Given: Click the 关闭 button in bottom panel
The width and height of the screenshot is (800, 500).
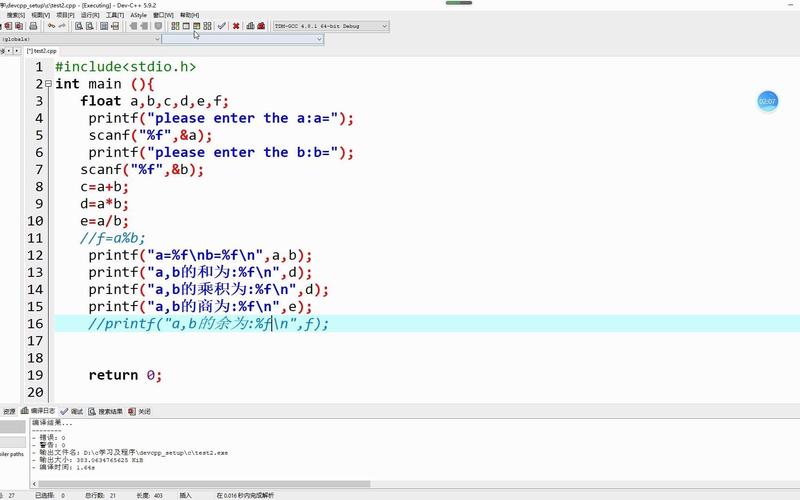Looking at the screenshot, I should 144,411.
